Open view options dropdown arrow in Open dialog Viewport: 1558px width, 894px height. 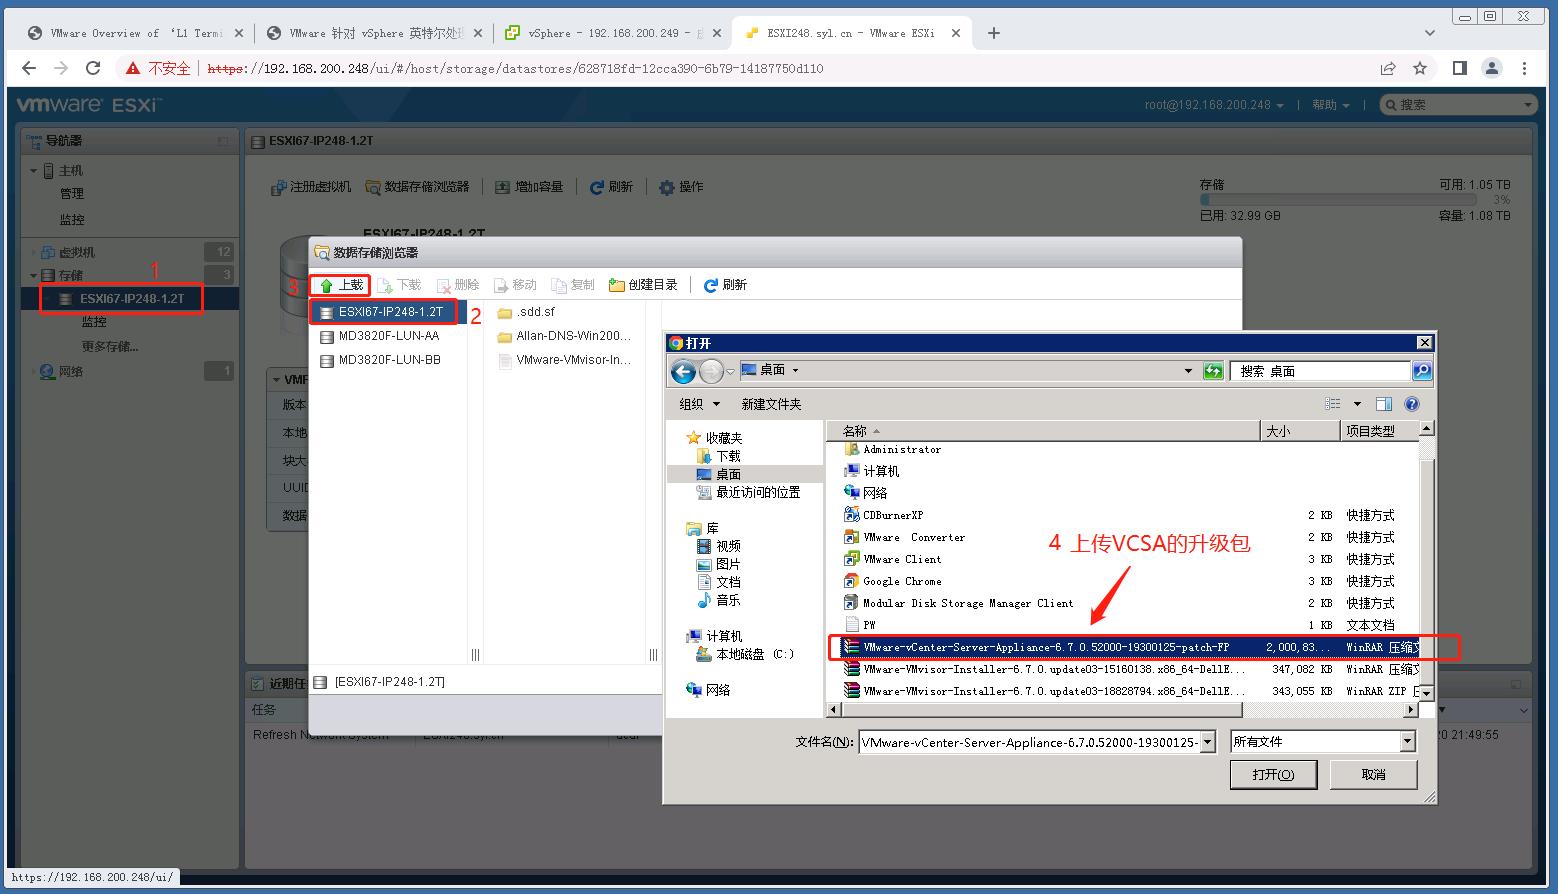tap(1357, 404)
